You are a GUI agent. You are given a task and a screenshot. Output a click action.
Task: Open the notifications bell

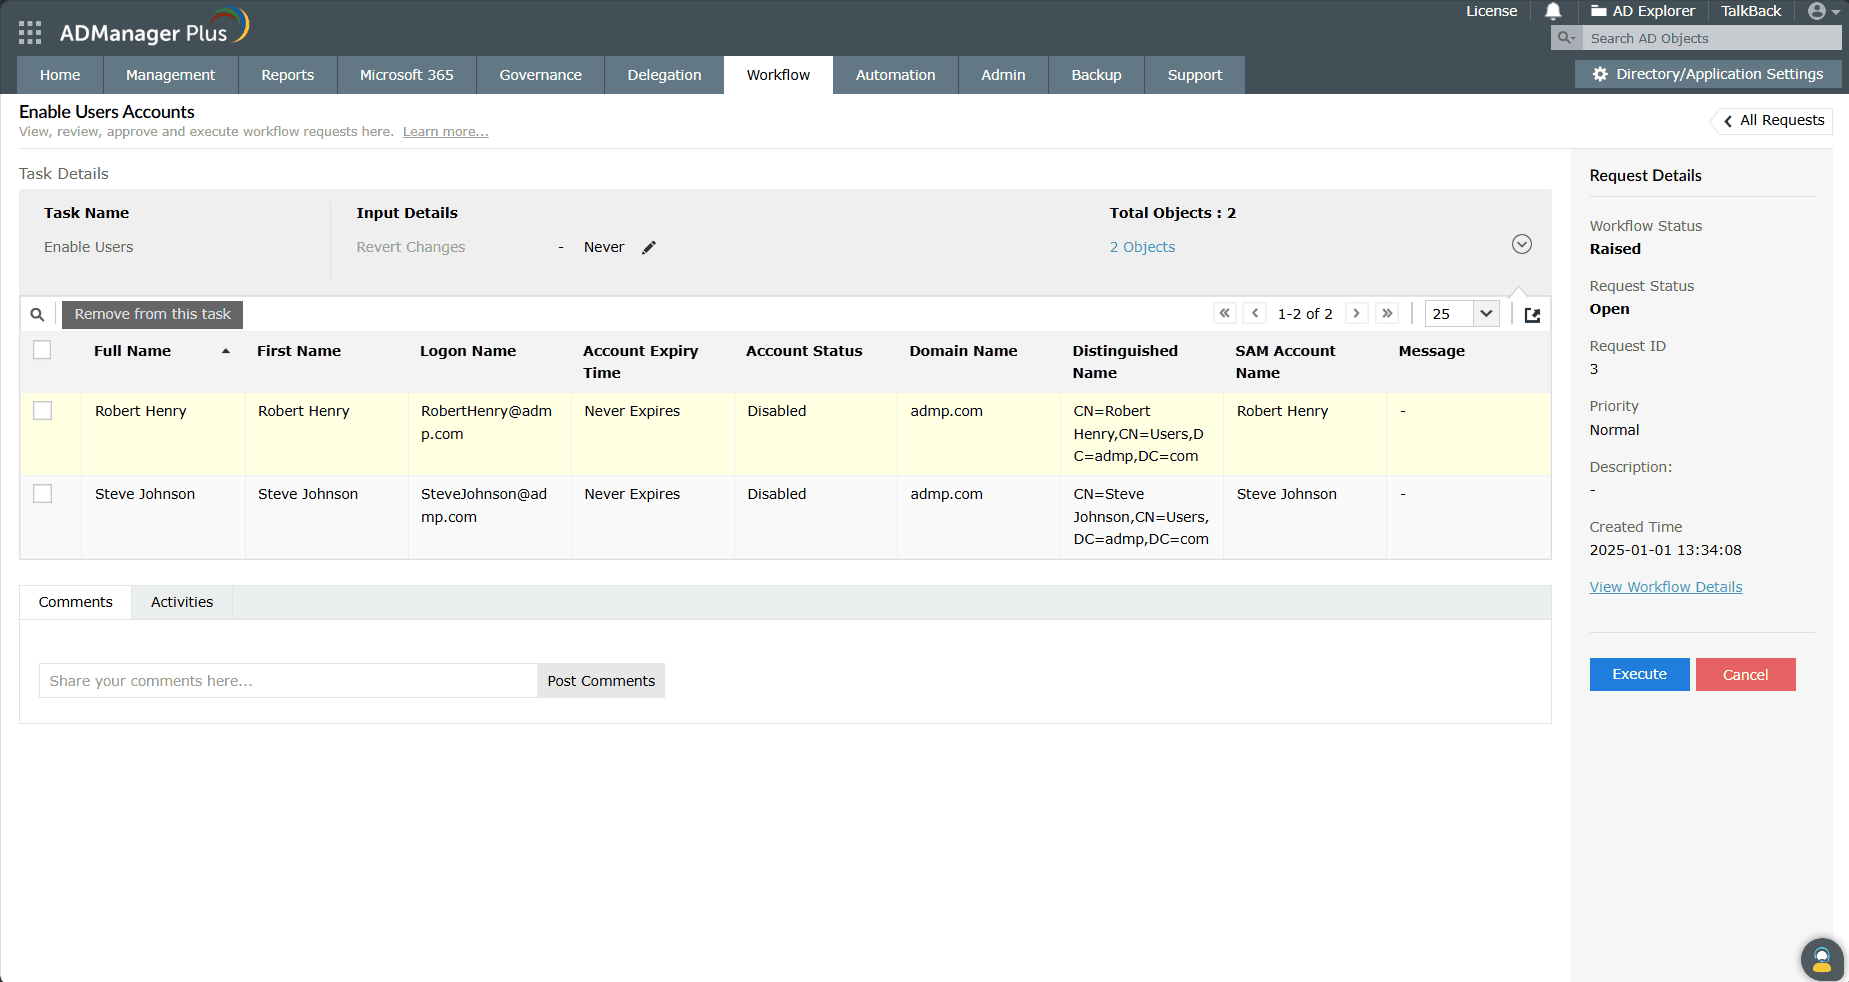coord(1553,11)
